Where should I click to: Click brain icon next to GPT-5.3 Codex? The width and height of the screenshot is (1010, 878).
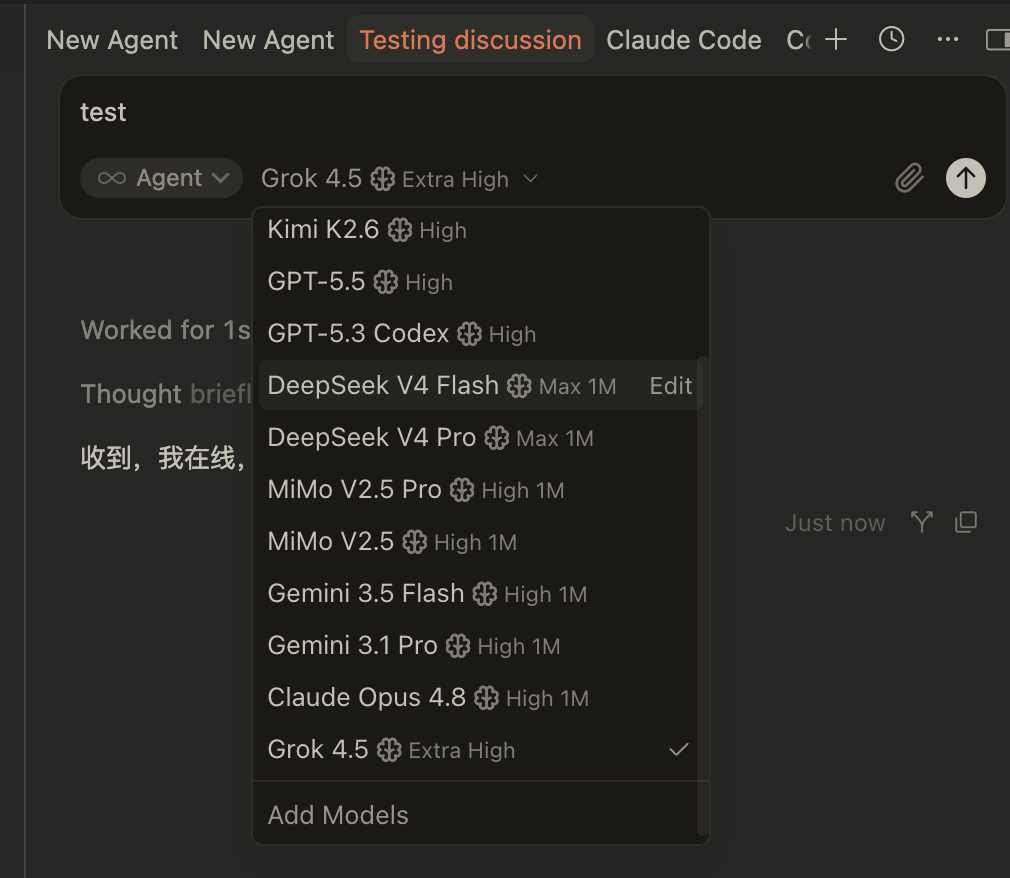pos(469,334)
